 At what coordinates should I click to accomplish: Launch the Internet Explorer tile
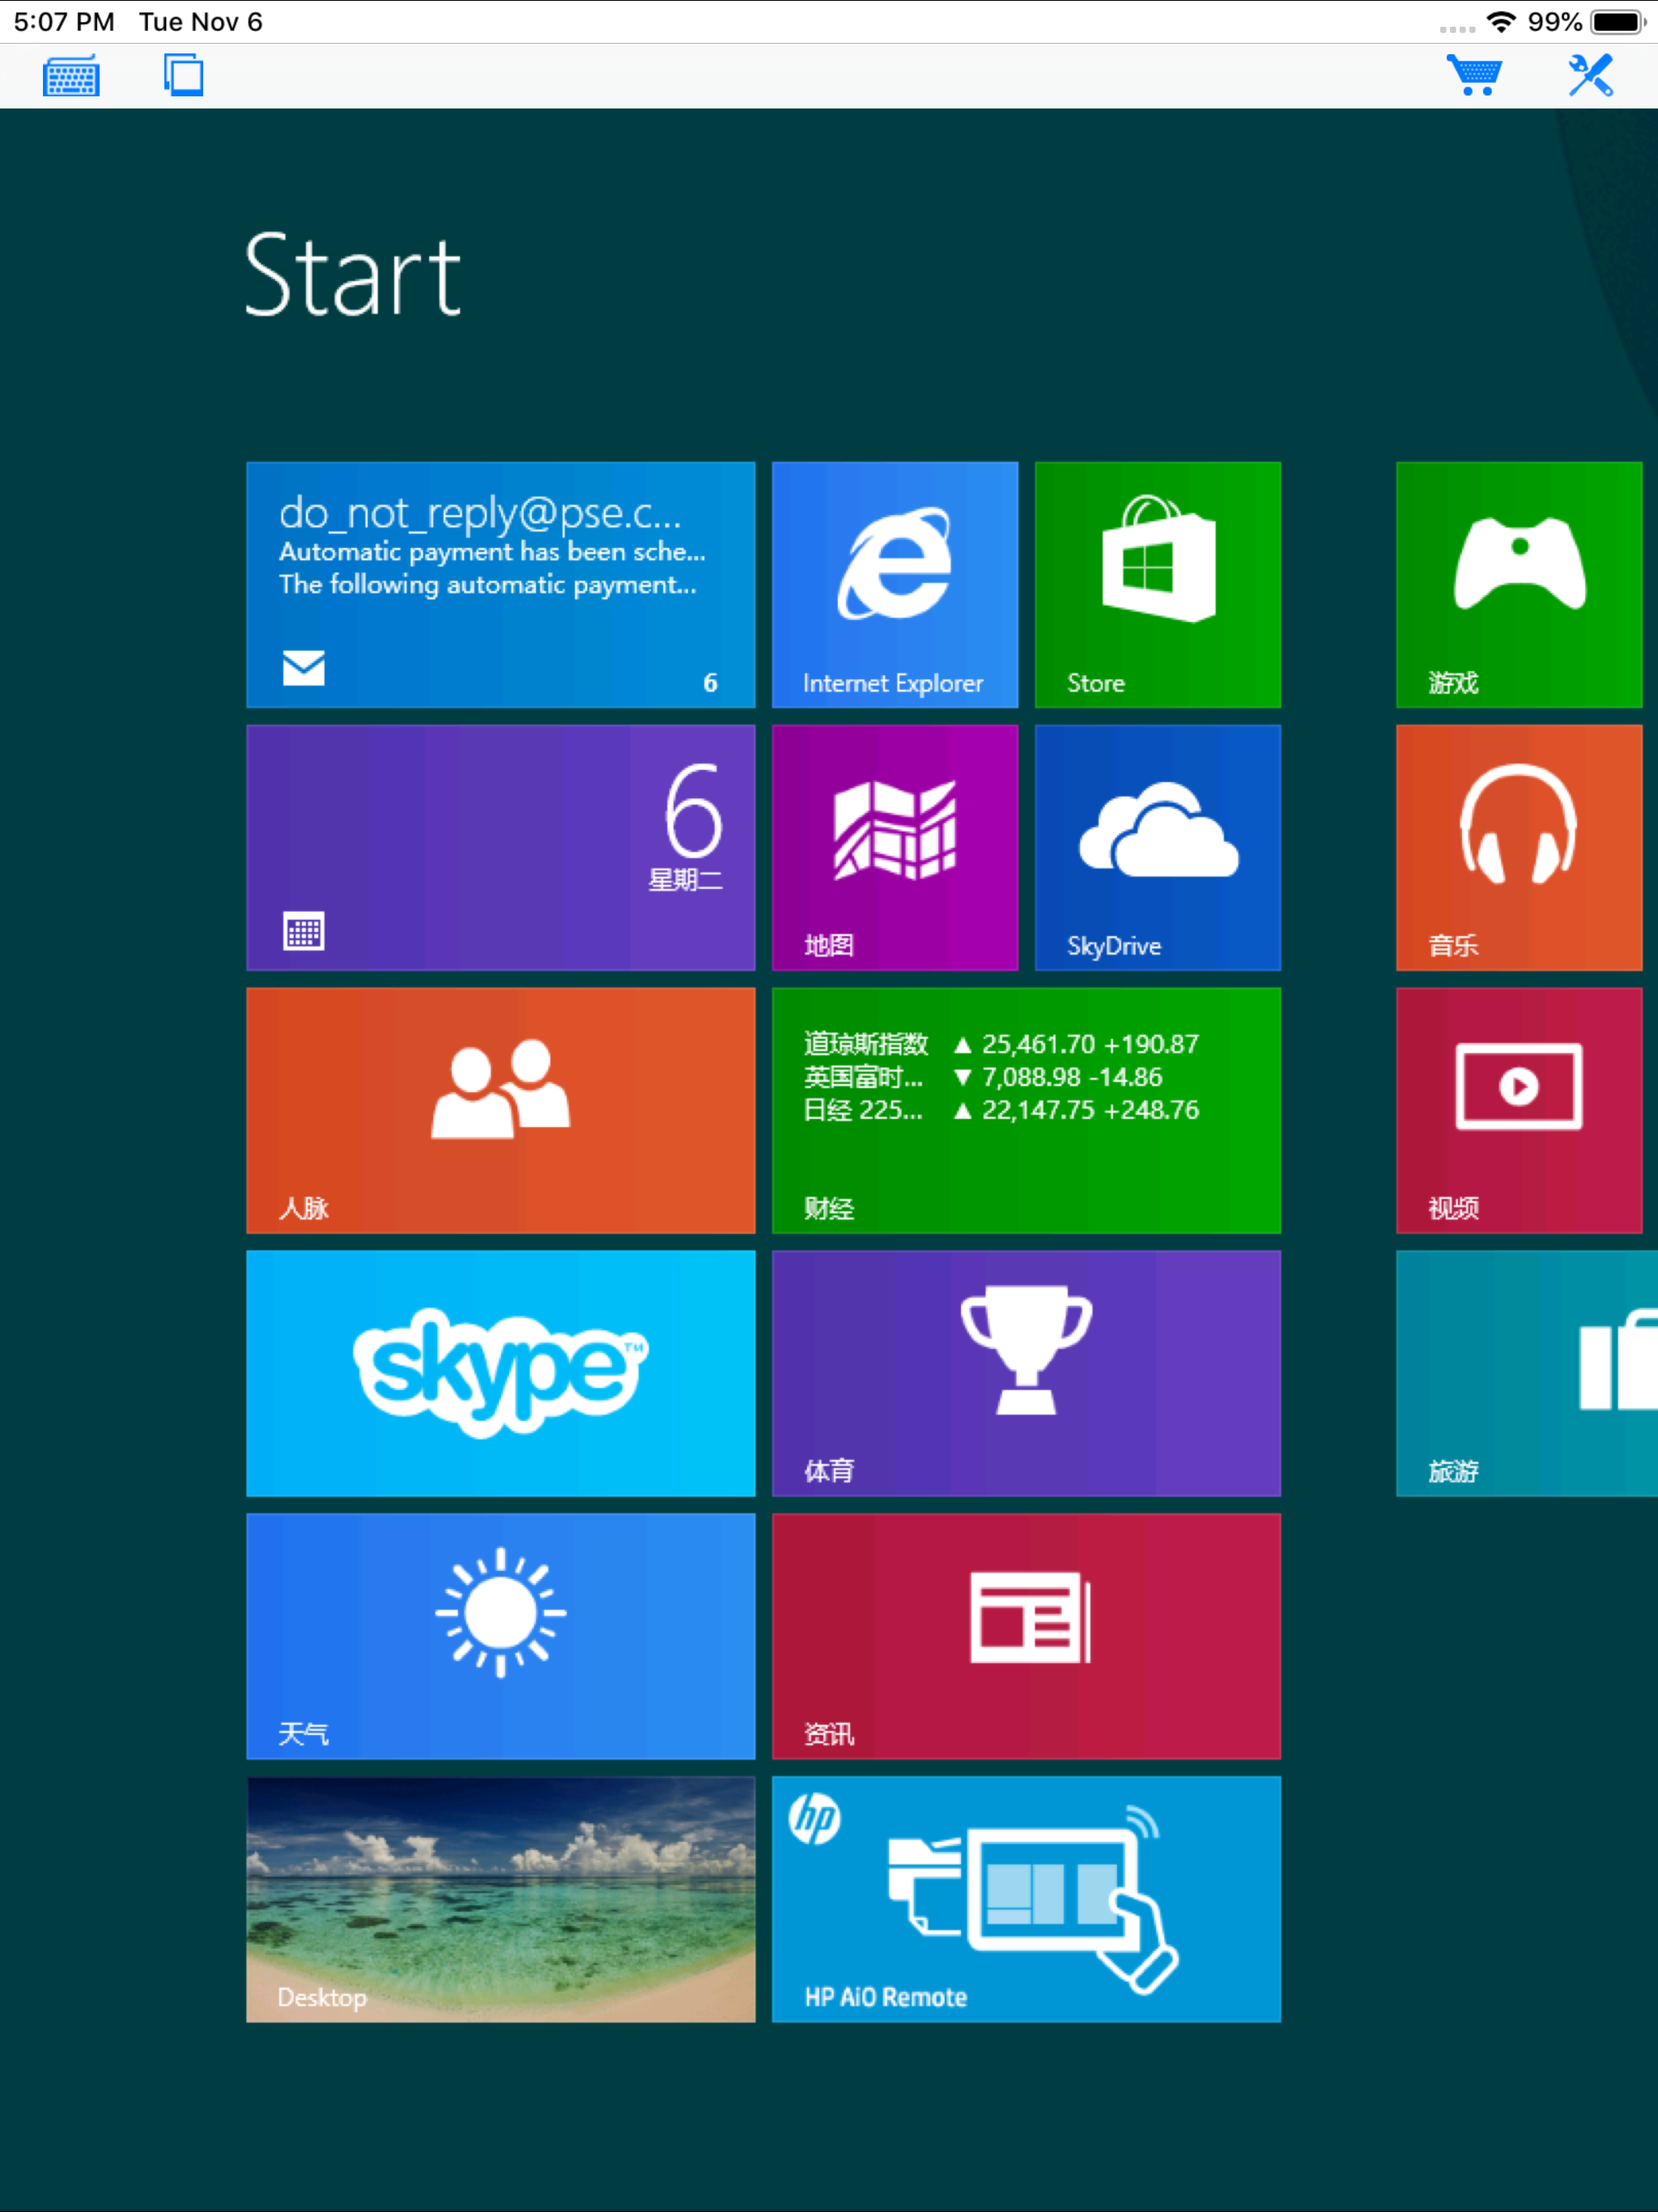pyautogui.click(x=894, y=584)
